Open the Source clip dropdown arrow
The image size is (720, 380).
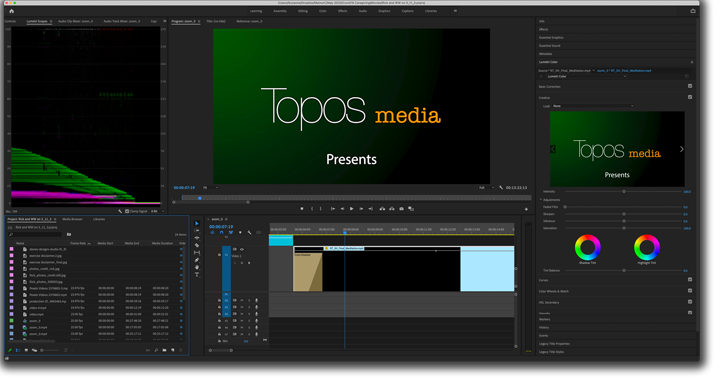[594, 71]
